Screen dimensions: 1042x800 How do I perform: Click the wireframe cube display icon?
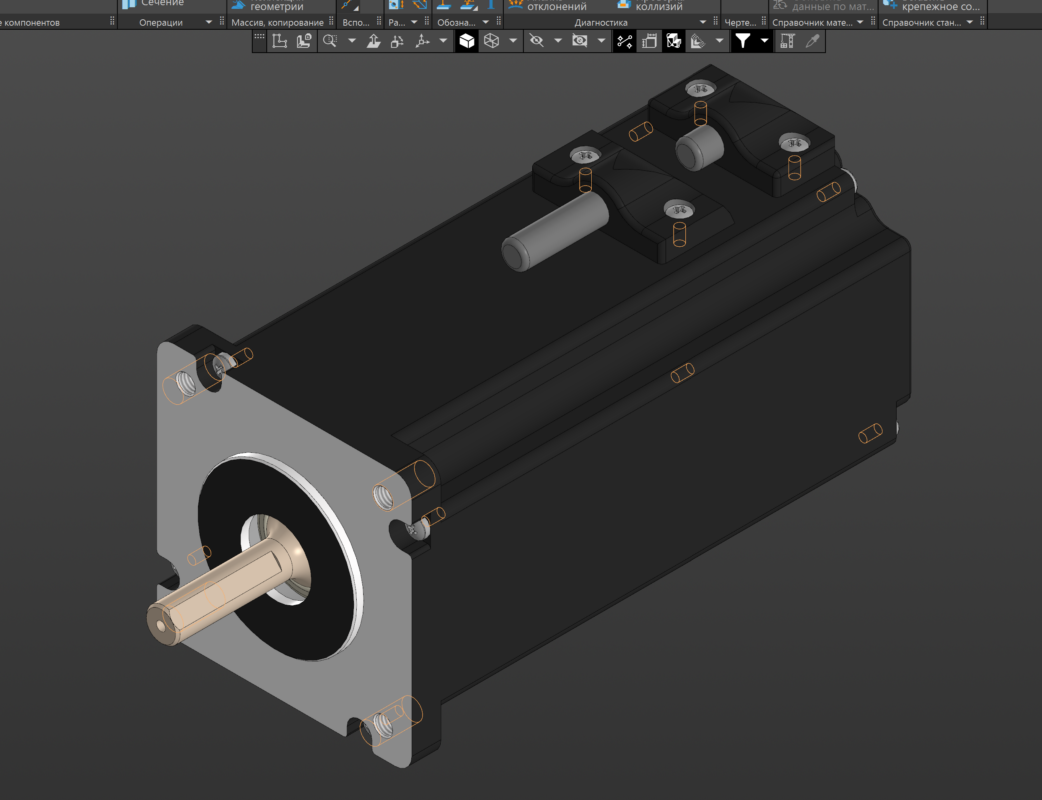[491, 41]
